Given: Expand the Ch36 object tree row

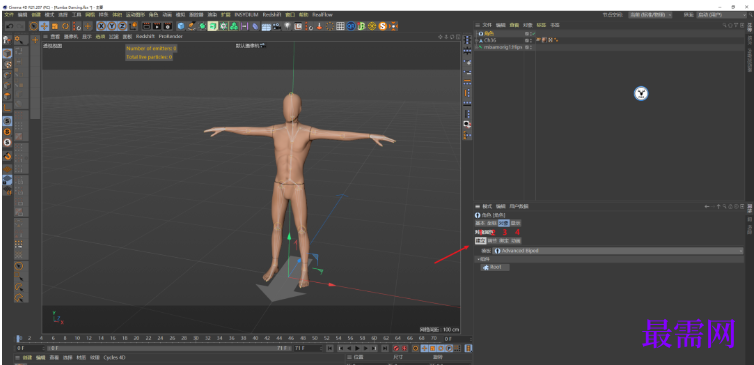Looking at the screenshot, I should 476,40.
